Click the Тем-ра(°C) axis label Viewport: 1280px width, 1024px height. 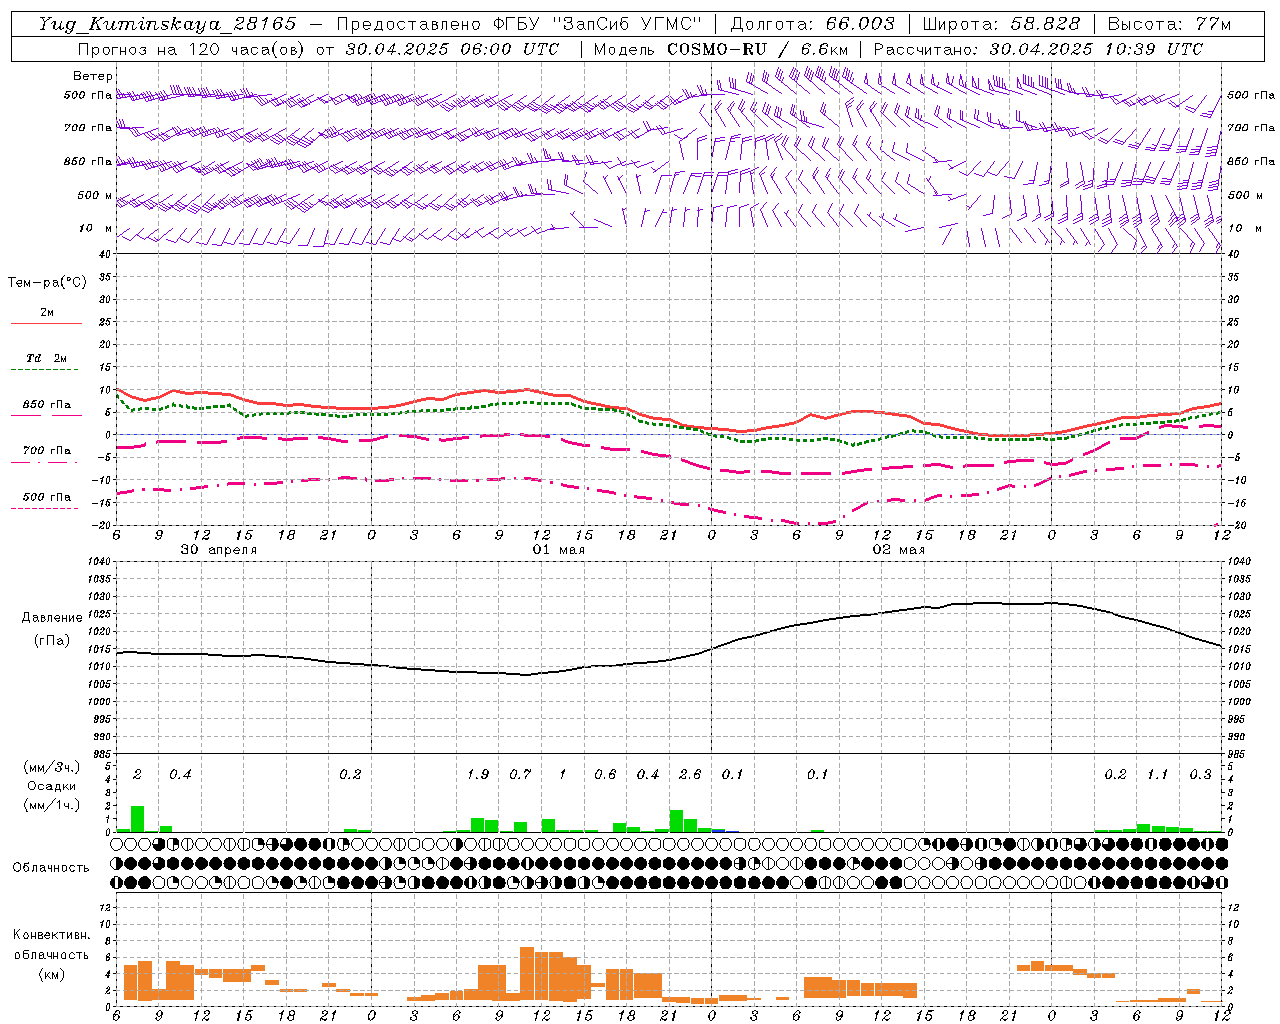[47, 283]
